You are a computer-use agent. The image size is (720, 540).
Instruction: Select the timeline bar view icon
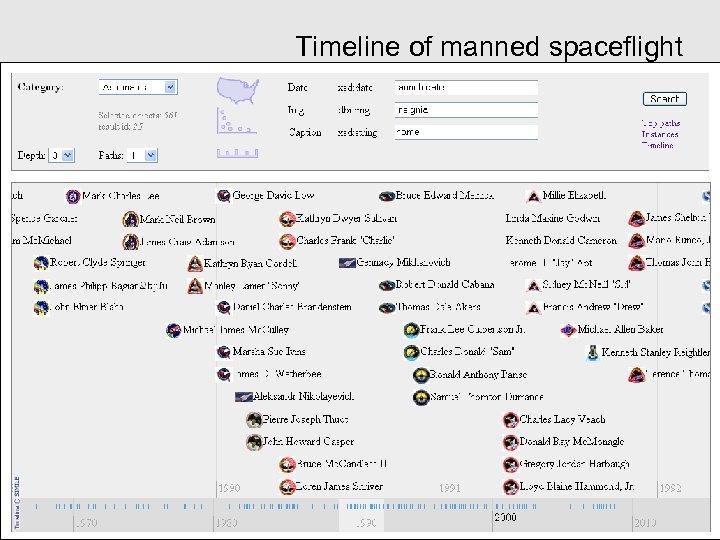click(x=237, y=153)
